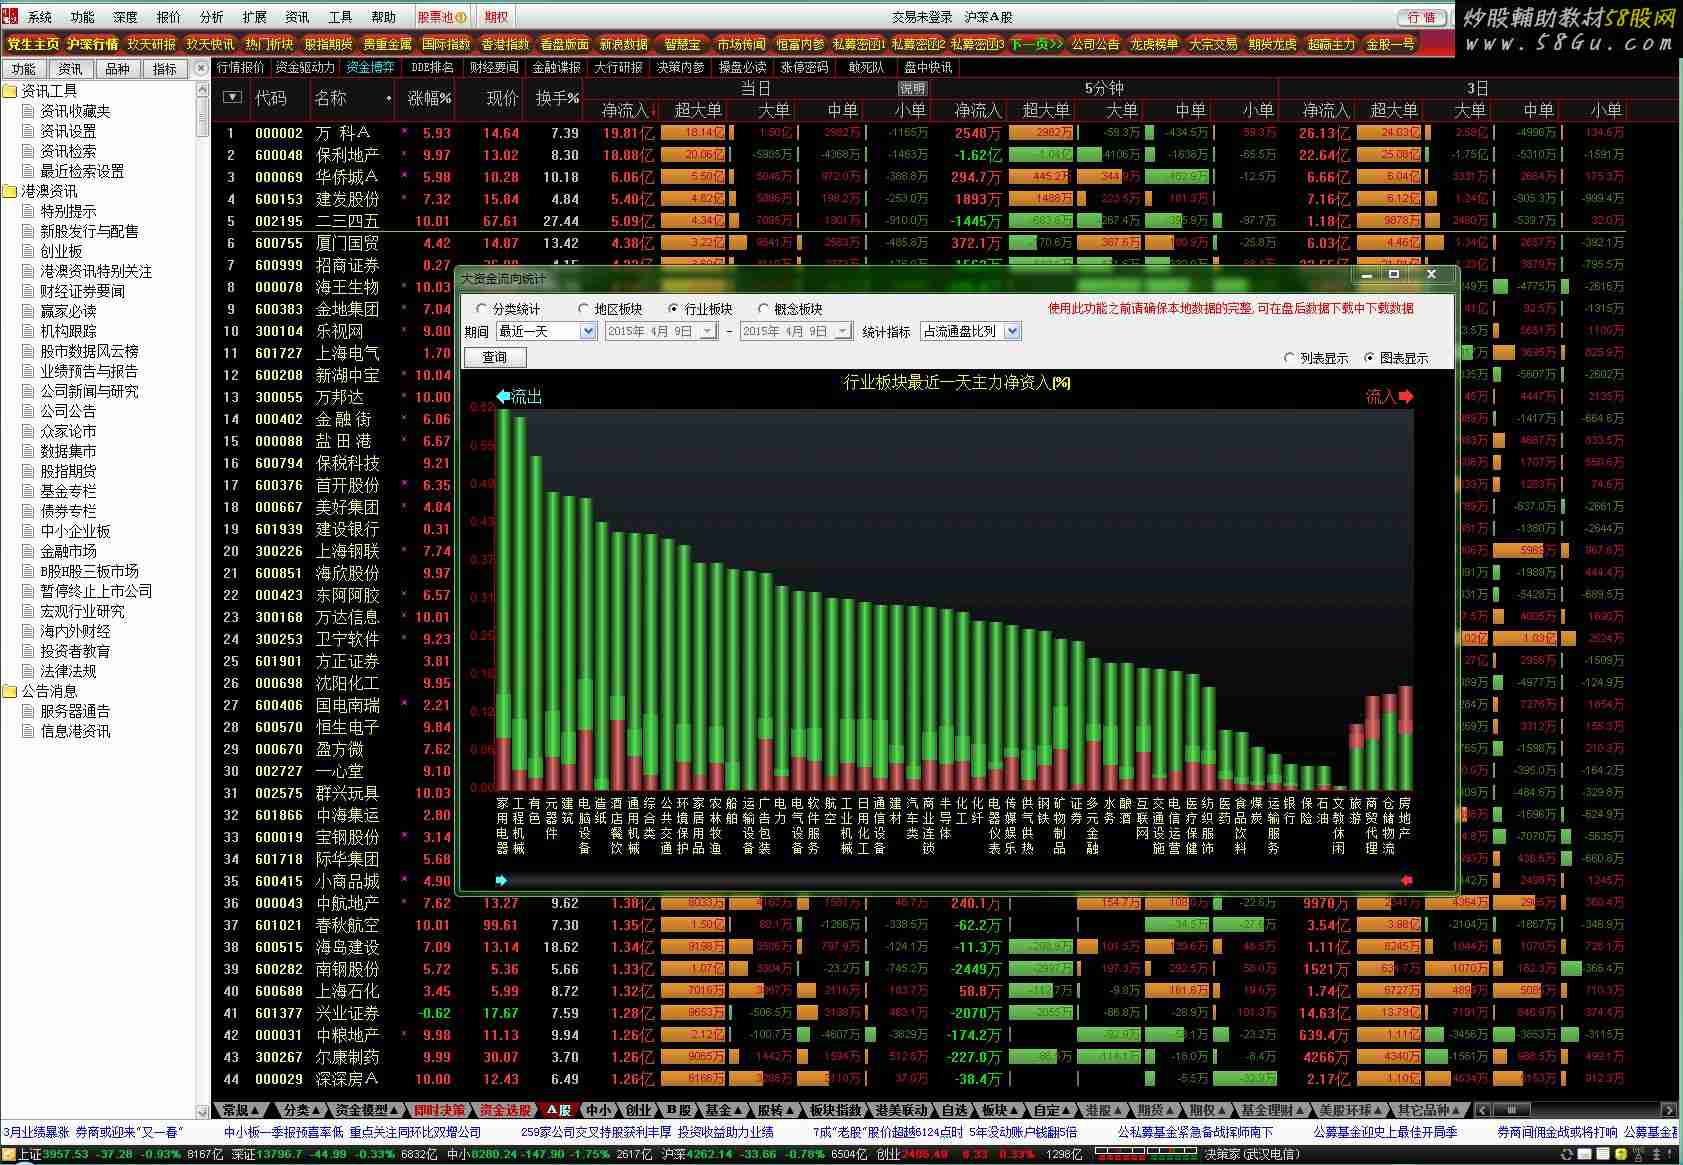Click the bottom scrollbar left arrow
Image resolution: width=1683 pixels, height=1165 pixels.
pos(1482,1110)
